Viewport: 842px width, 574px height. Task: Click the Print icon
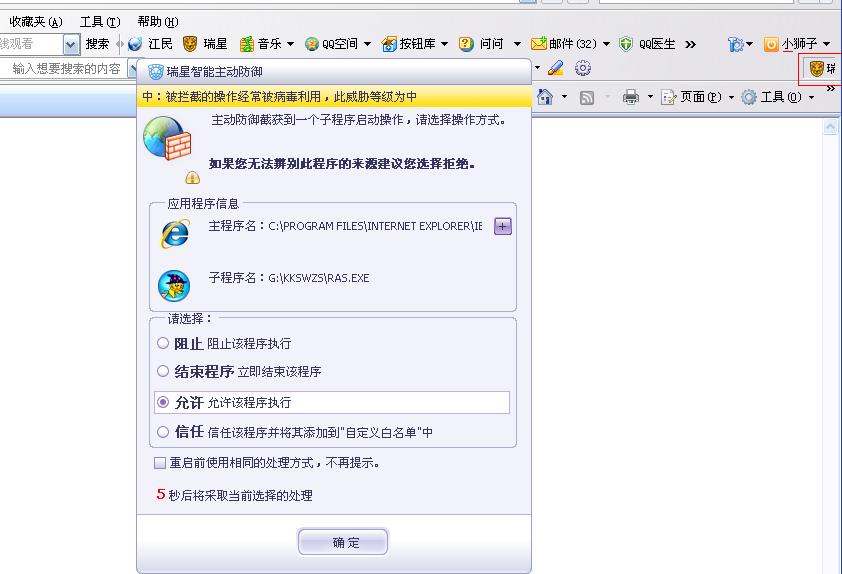pyautogui.click(x=631, y=97)
